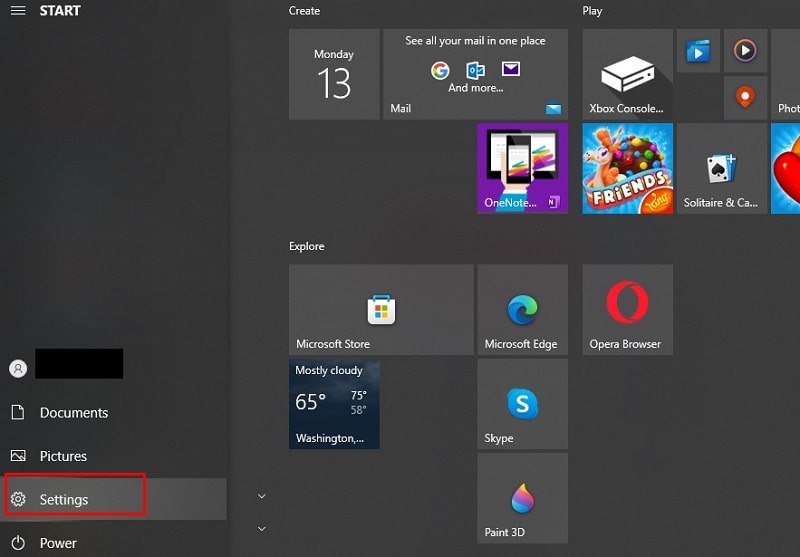Open the Microsoft Store tile

381,310
